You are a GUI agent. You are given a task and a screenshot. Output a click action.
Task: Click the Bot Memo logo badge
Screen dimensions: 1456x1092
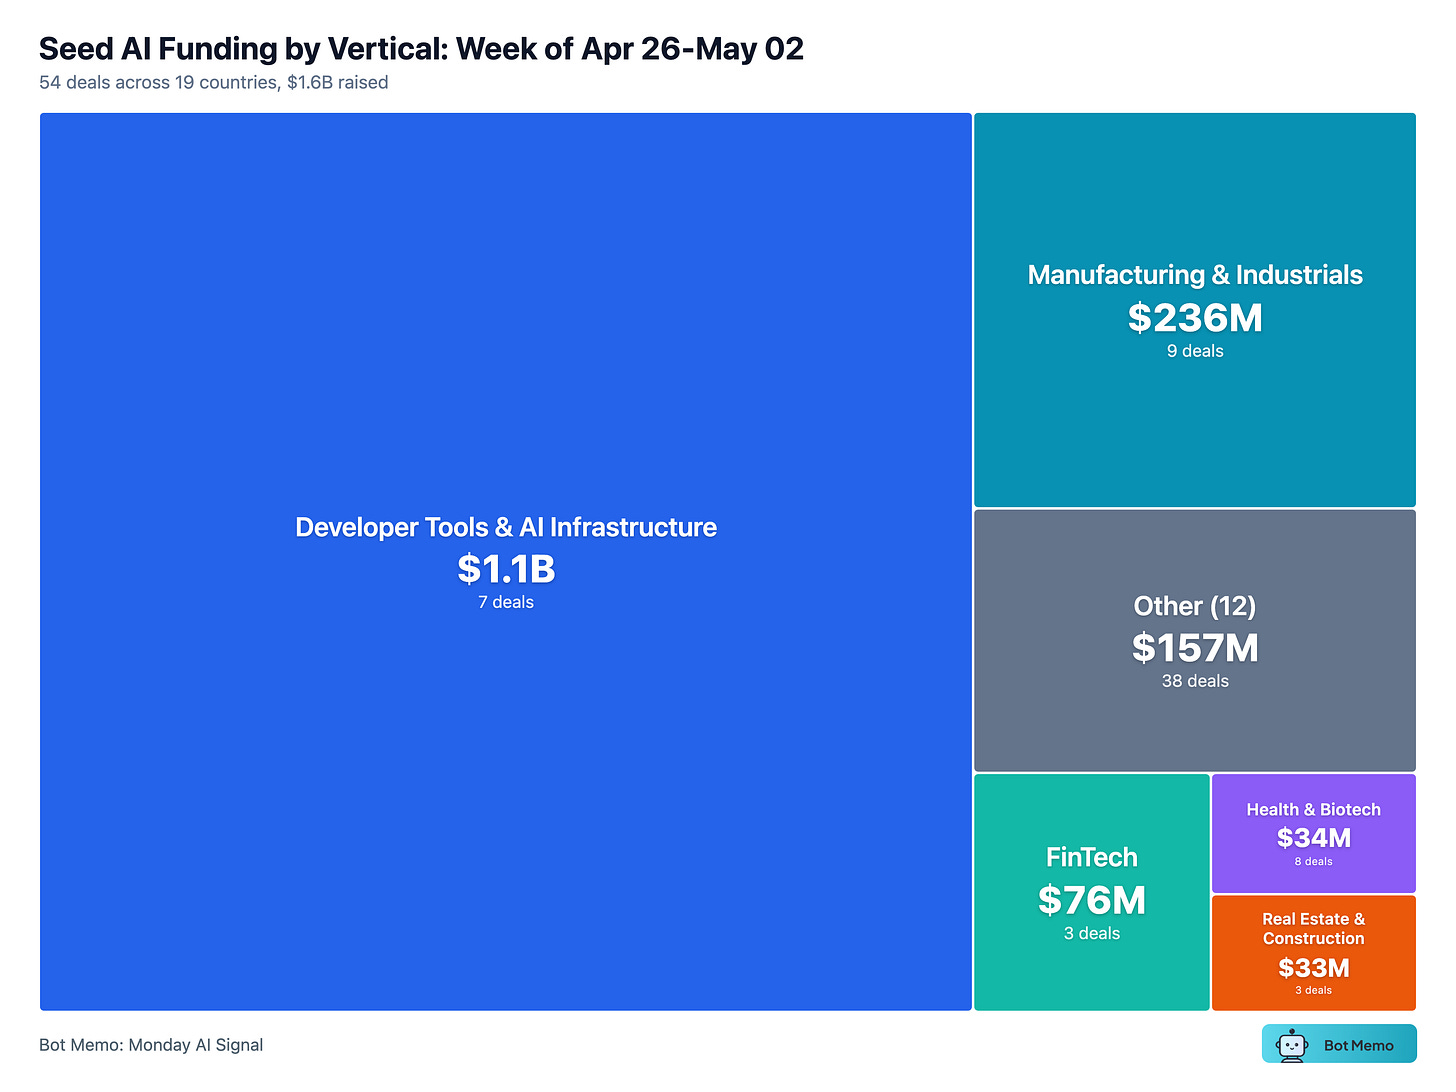pyautogui.click(x=1339, y=1044)
